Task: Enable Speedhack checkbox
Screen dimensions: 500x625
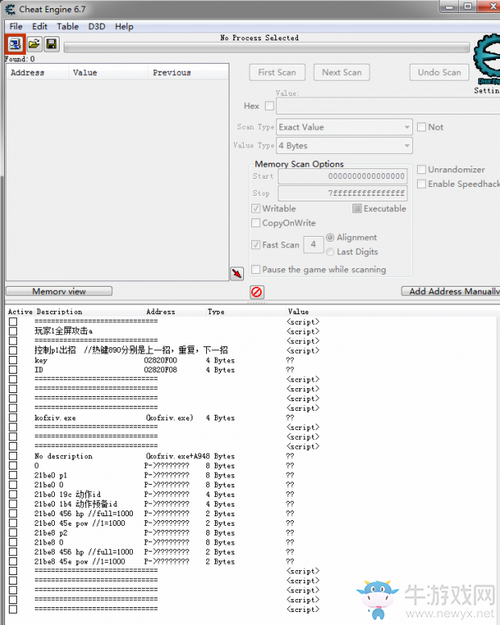Action: pos(421,184)
